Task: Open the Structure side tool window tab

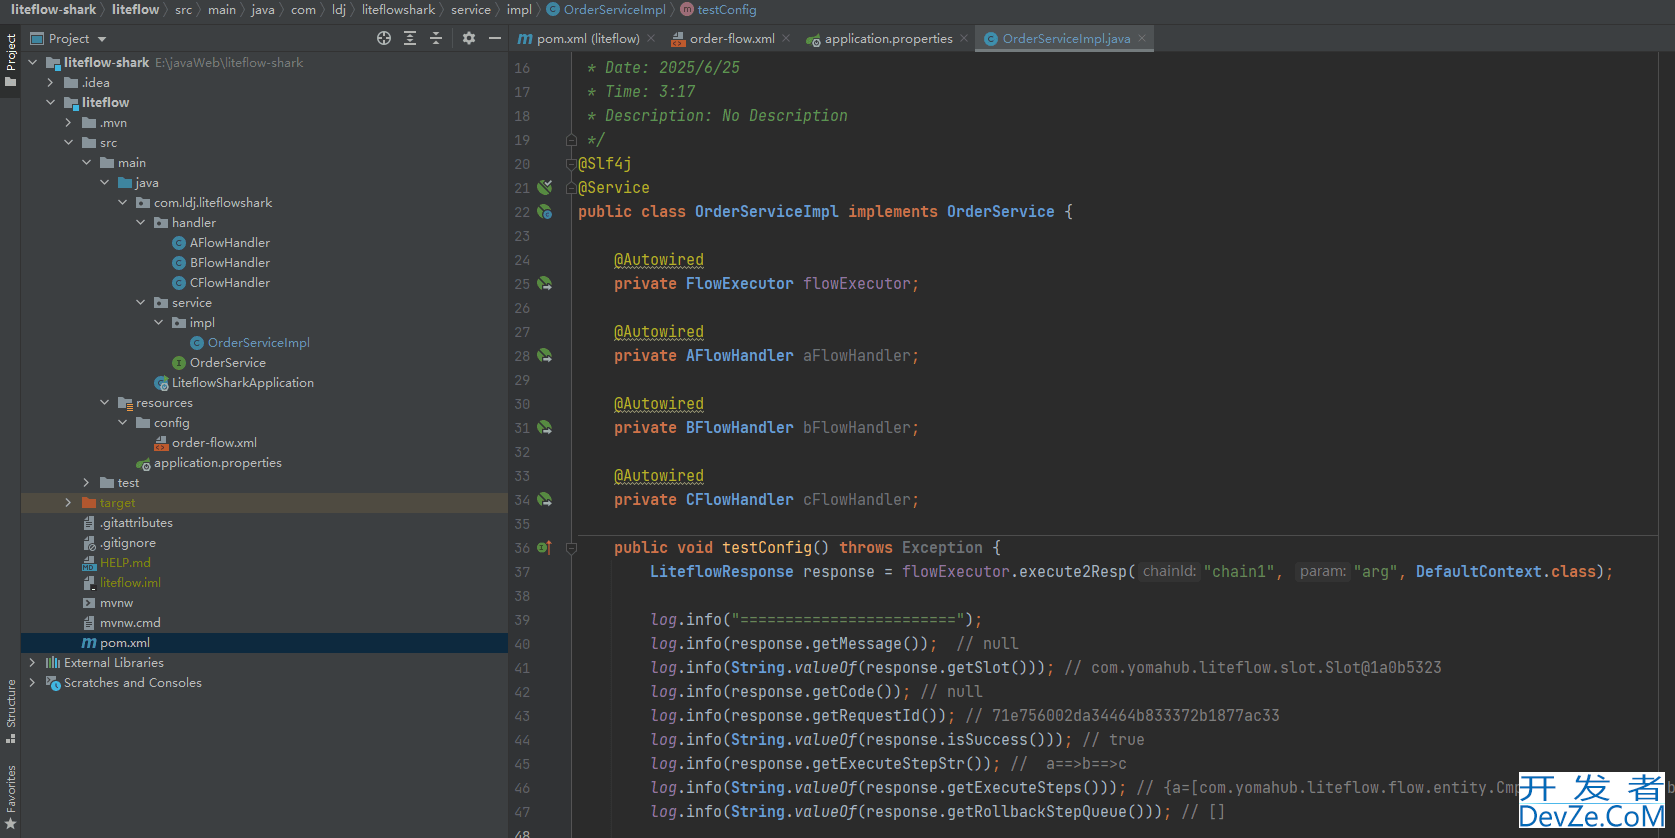Action: 10,712
